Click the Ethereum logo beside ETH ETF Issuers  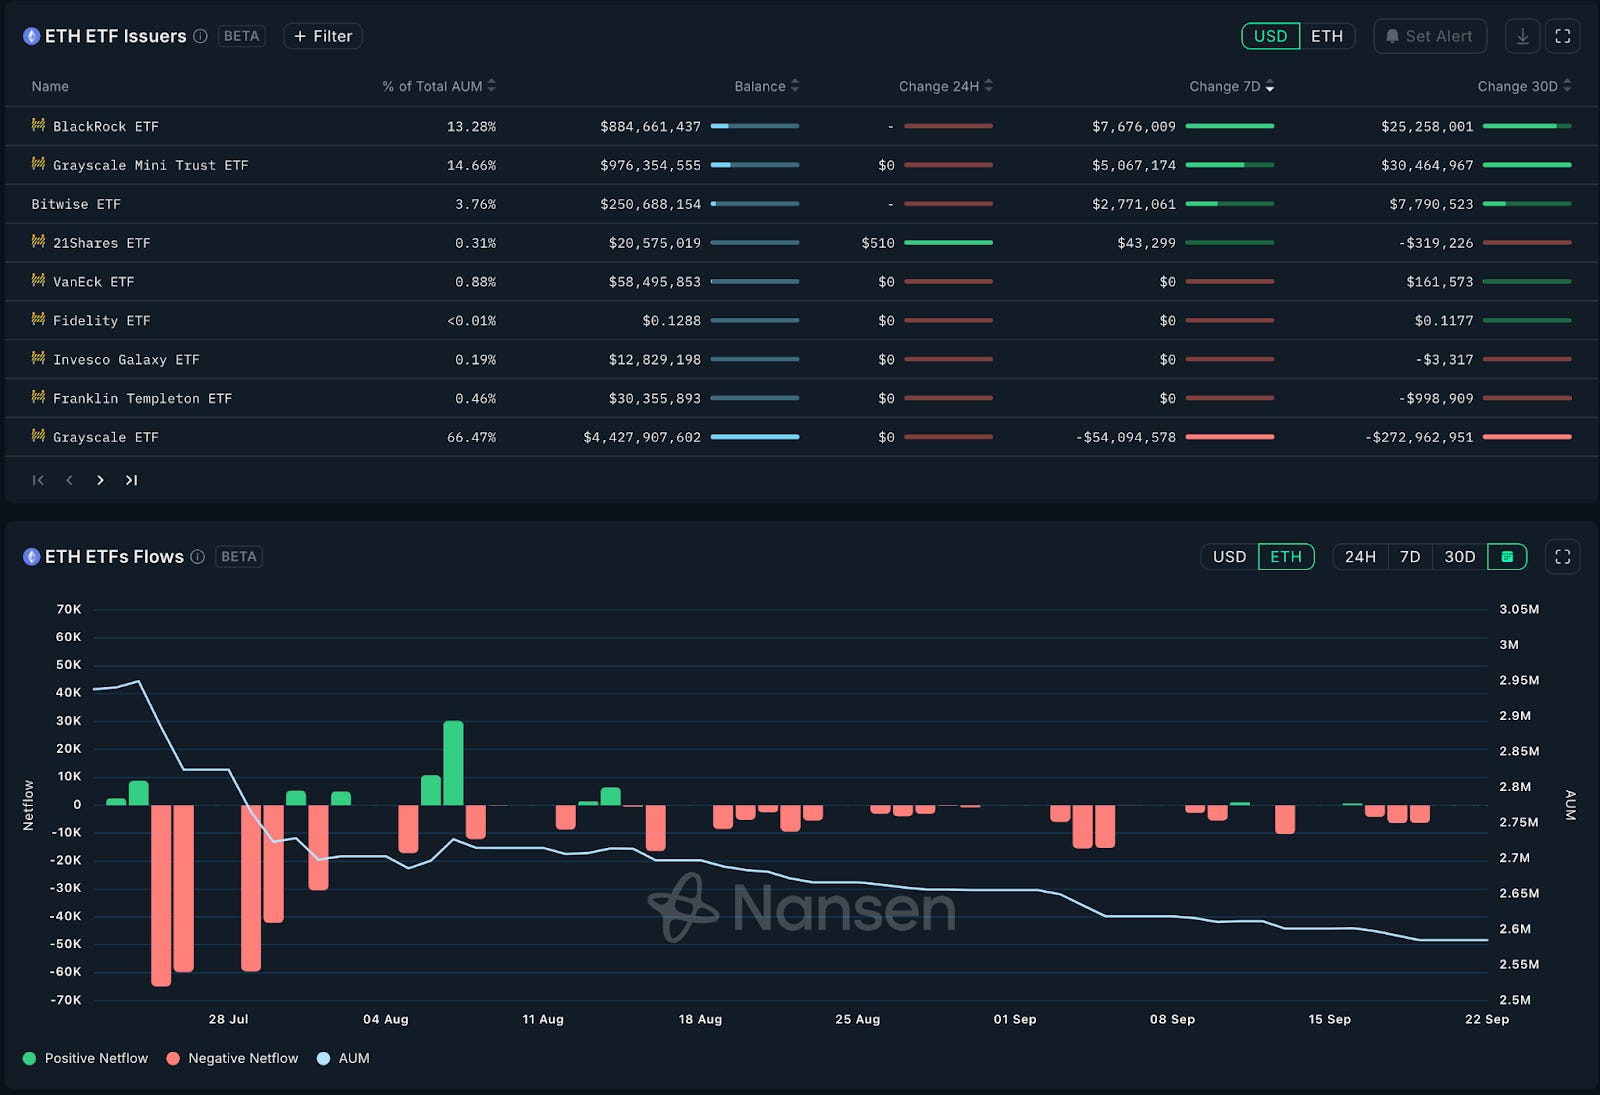click(31, 36)
